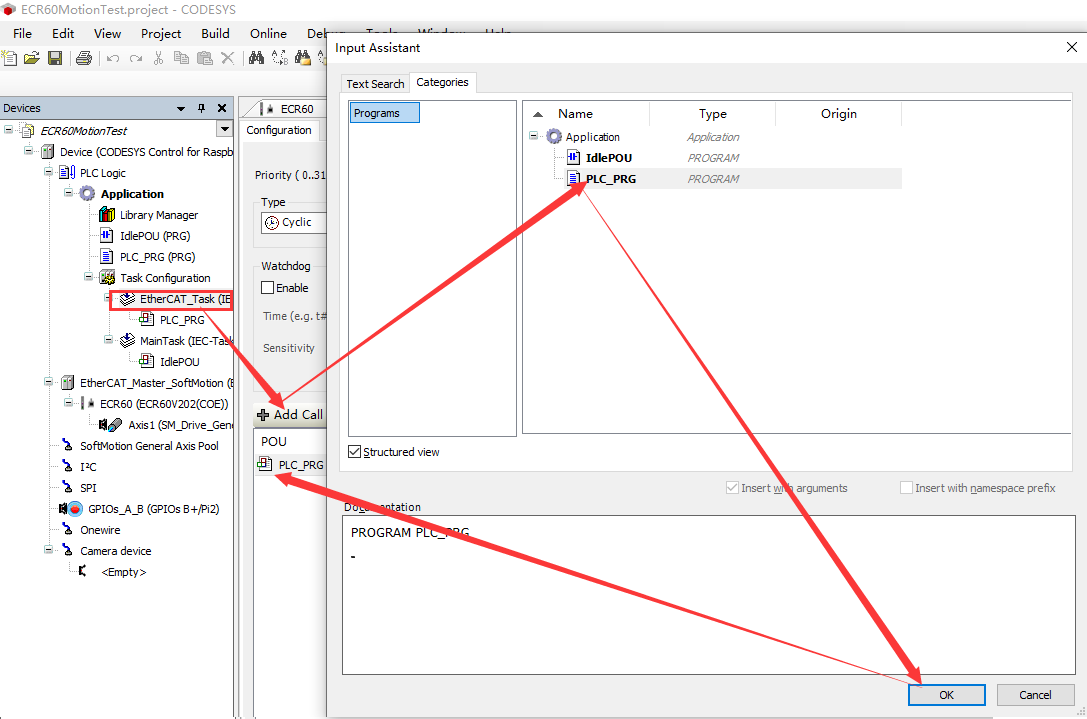
Task: Switch to the Categories tab
Action: [442, 83]
